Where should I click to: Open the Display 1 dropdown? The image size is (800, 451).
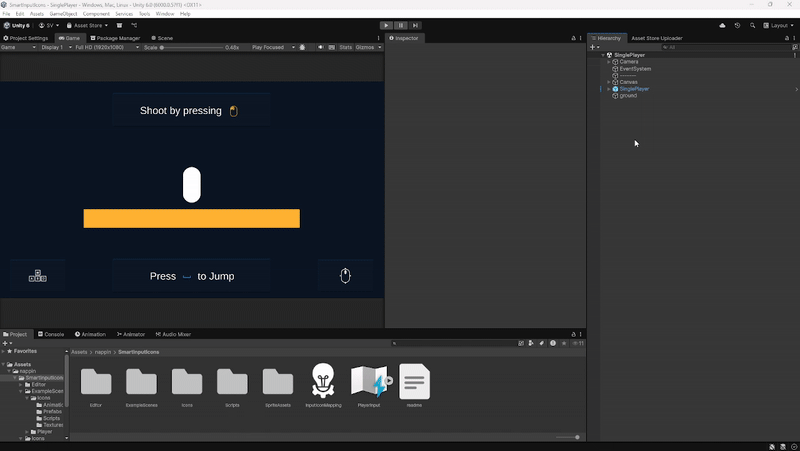click(56, 47)
